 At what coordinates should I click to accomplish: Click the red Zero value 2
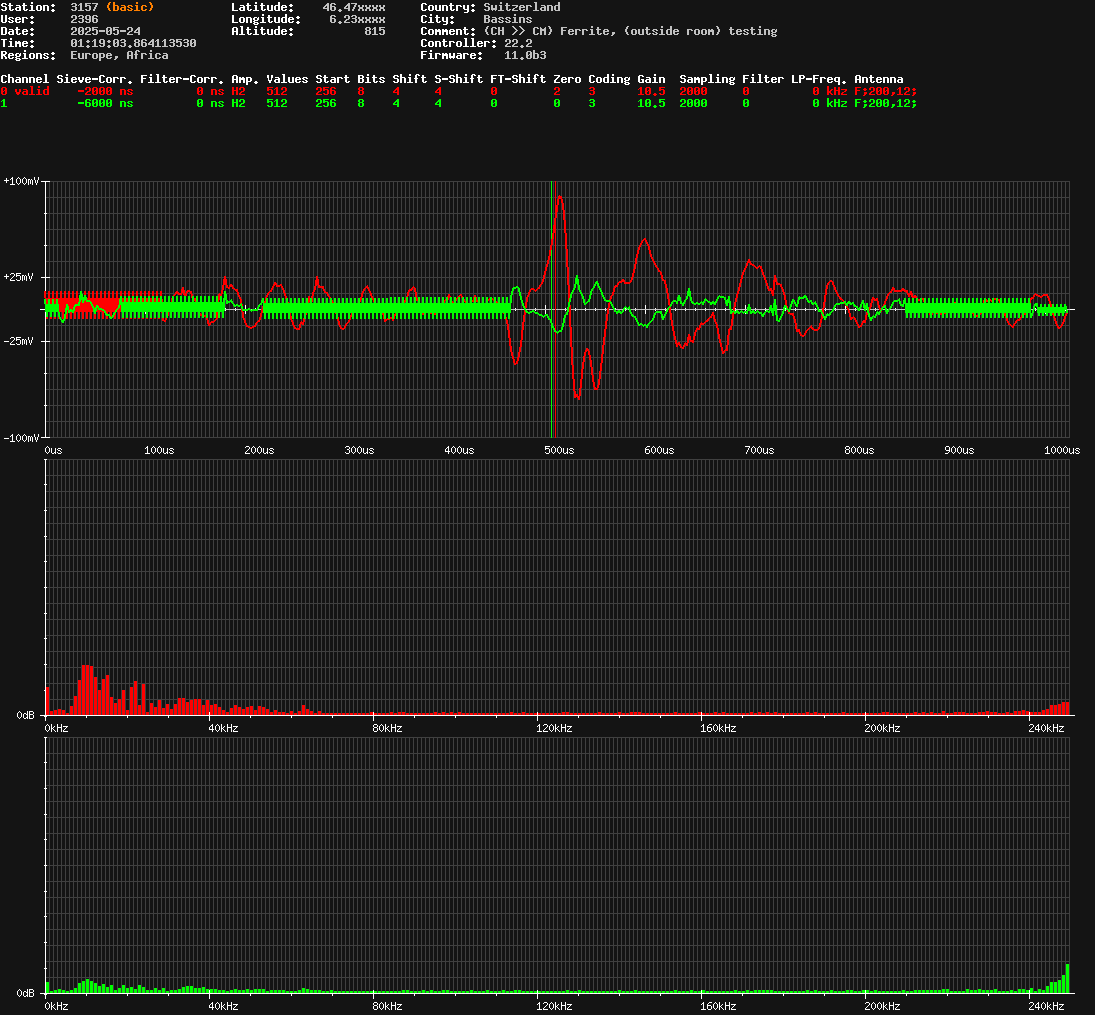557,92
